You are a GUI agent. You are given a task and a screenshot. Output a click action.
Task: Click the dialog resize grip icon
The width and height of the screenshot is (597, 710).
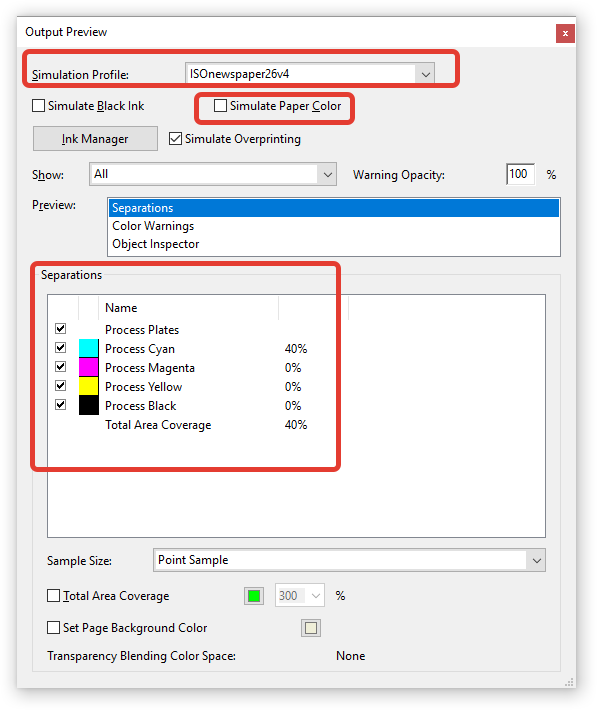coord(569,682)
